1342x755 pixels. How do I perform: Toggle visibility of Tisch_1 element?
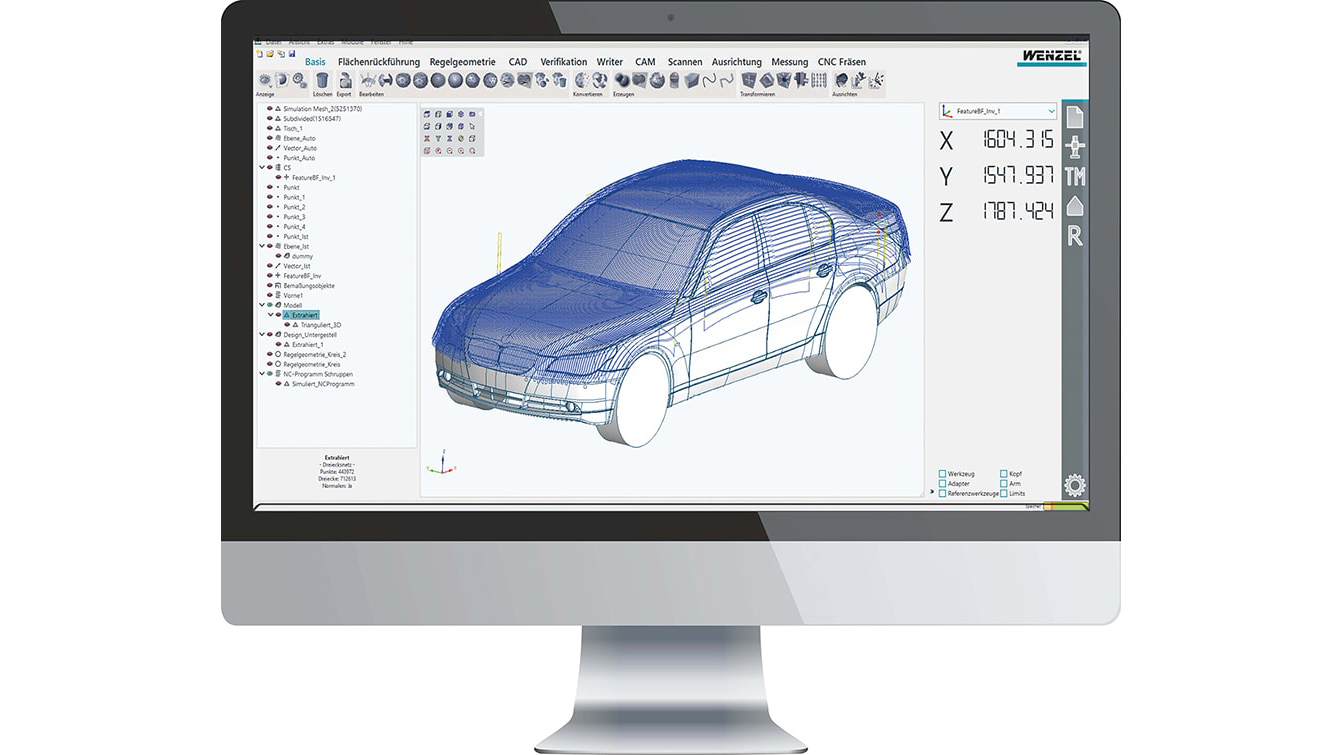coord(270,129)
